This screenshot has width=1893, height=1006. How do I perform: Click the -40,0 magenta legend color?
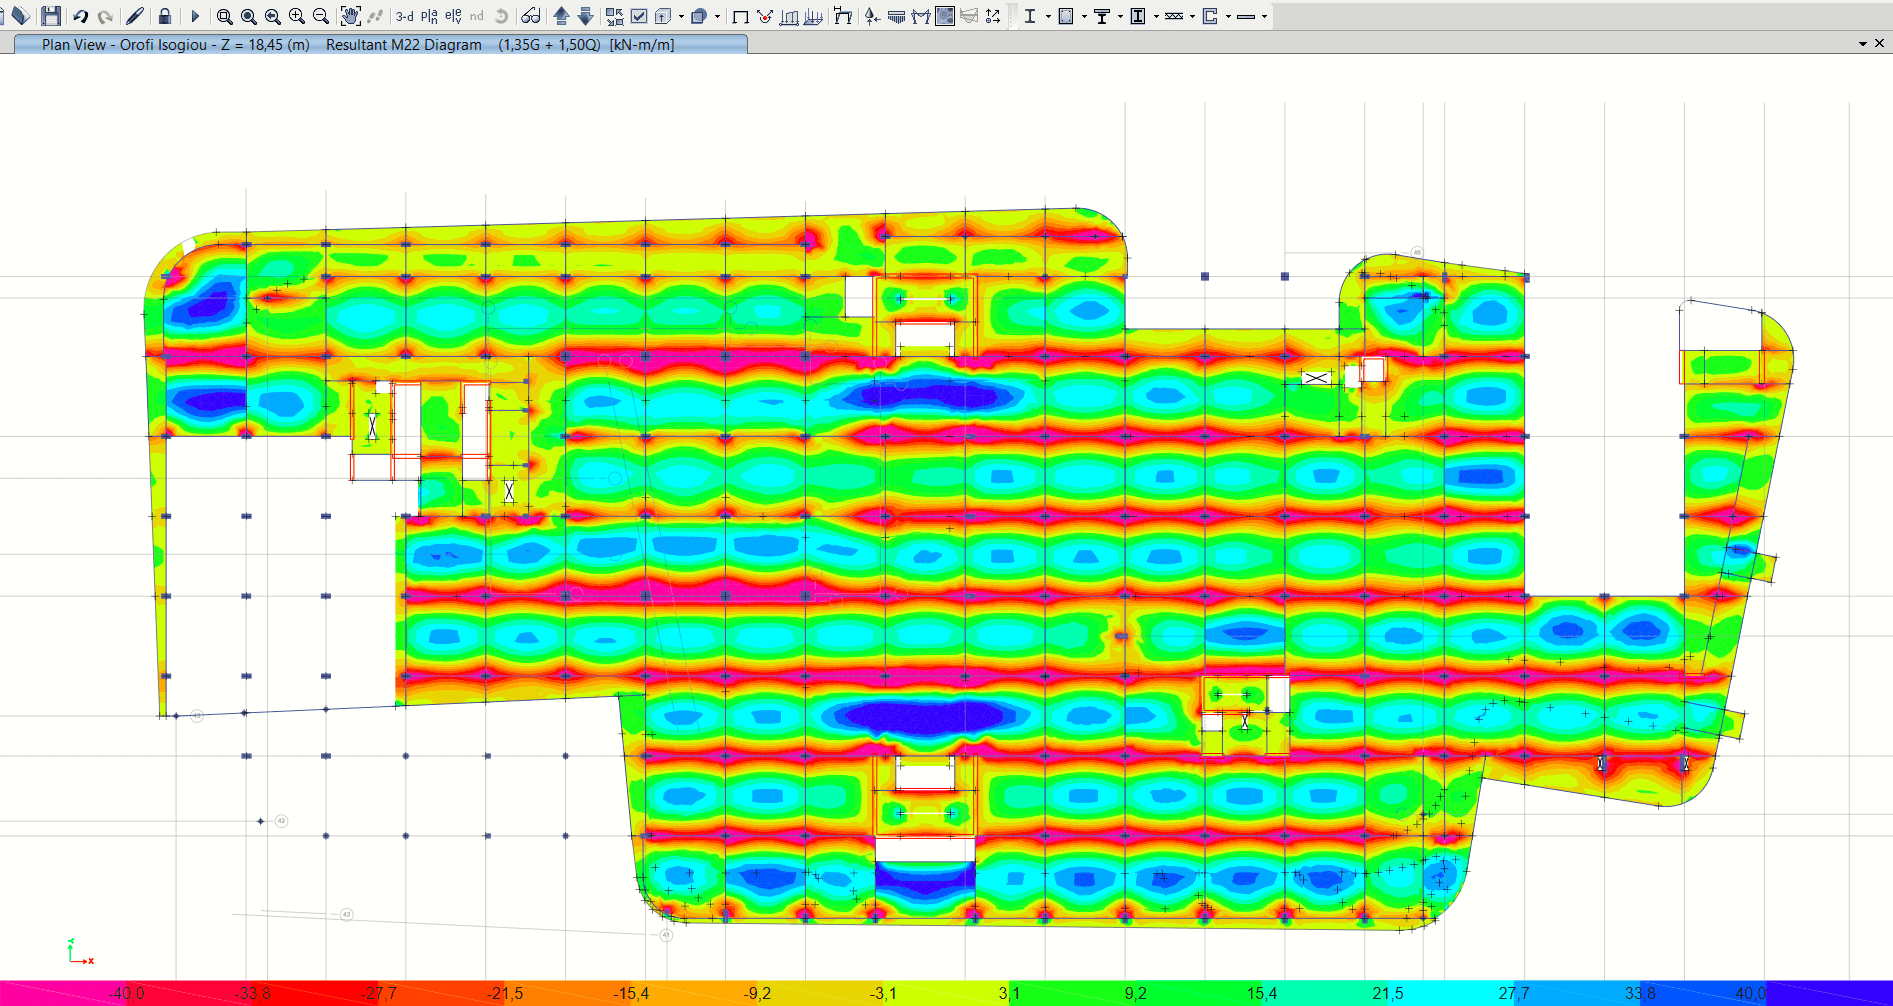coord(127,993)
